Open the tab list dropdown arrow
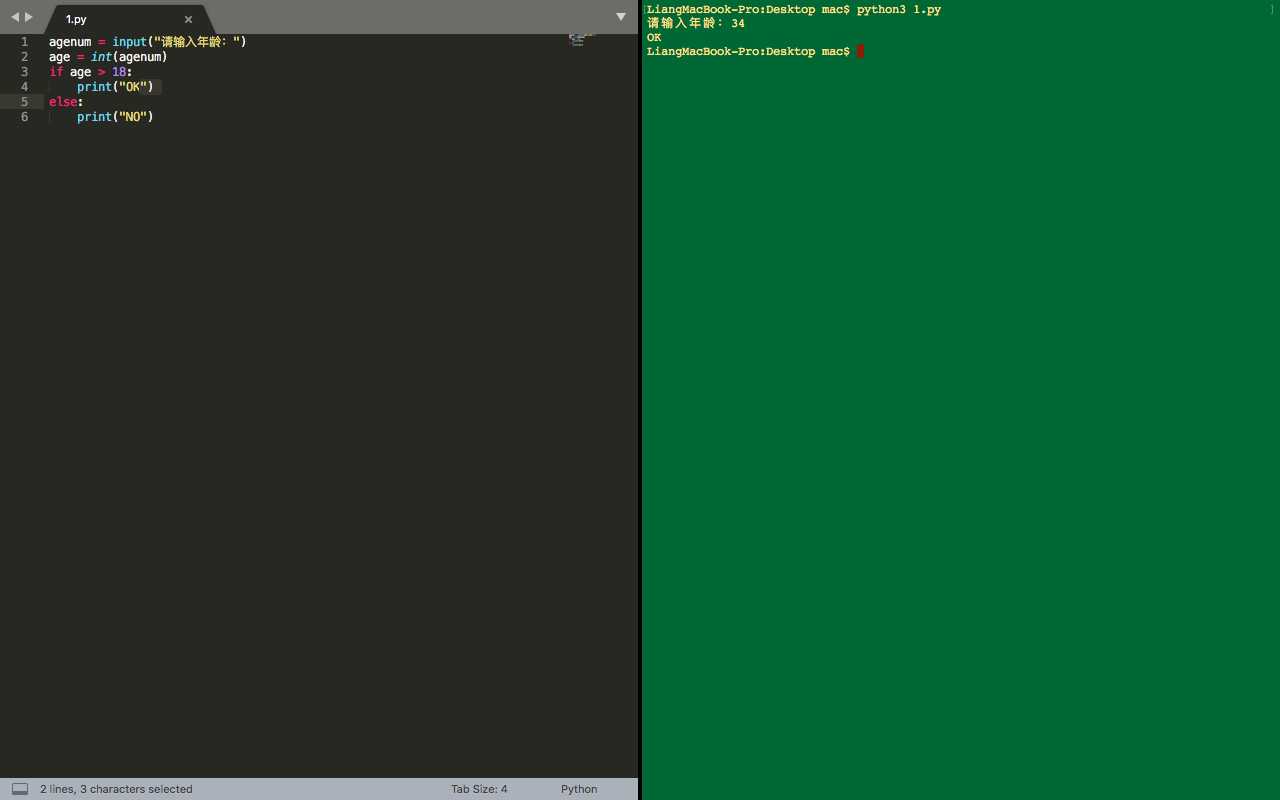This screenshot has height=800, width=1280. [x=620, y=17]
